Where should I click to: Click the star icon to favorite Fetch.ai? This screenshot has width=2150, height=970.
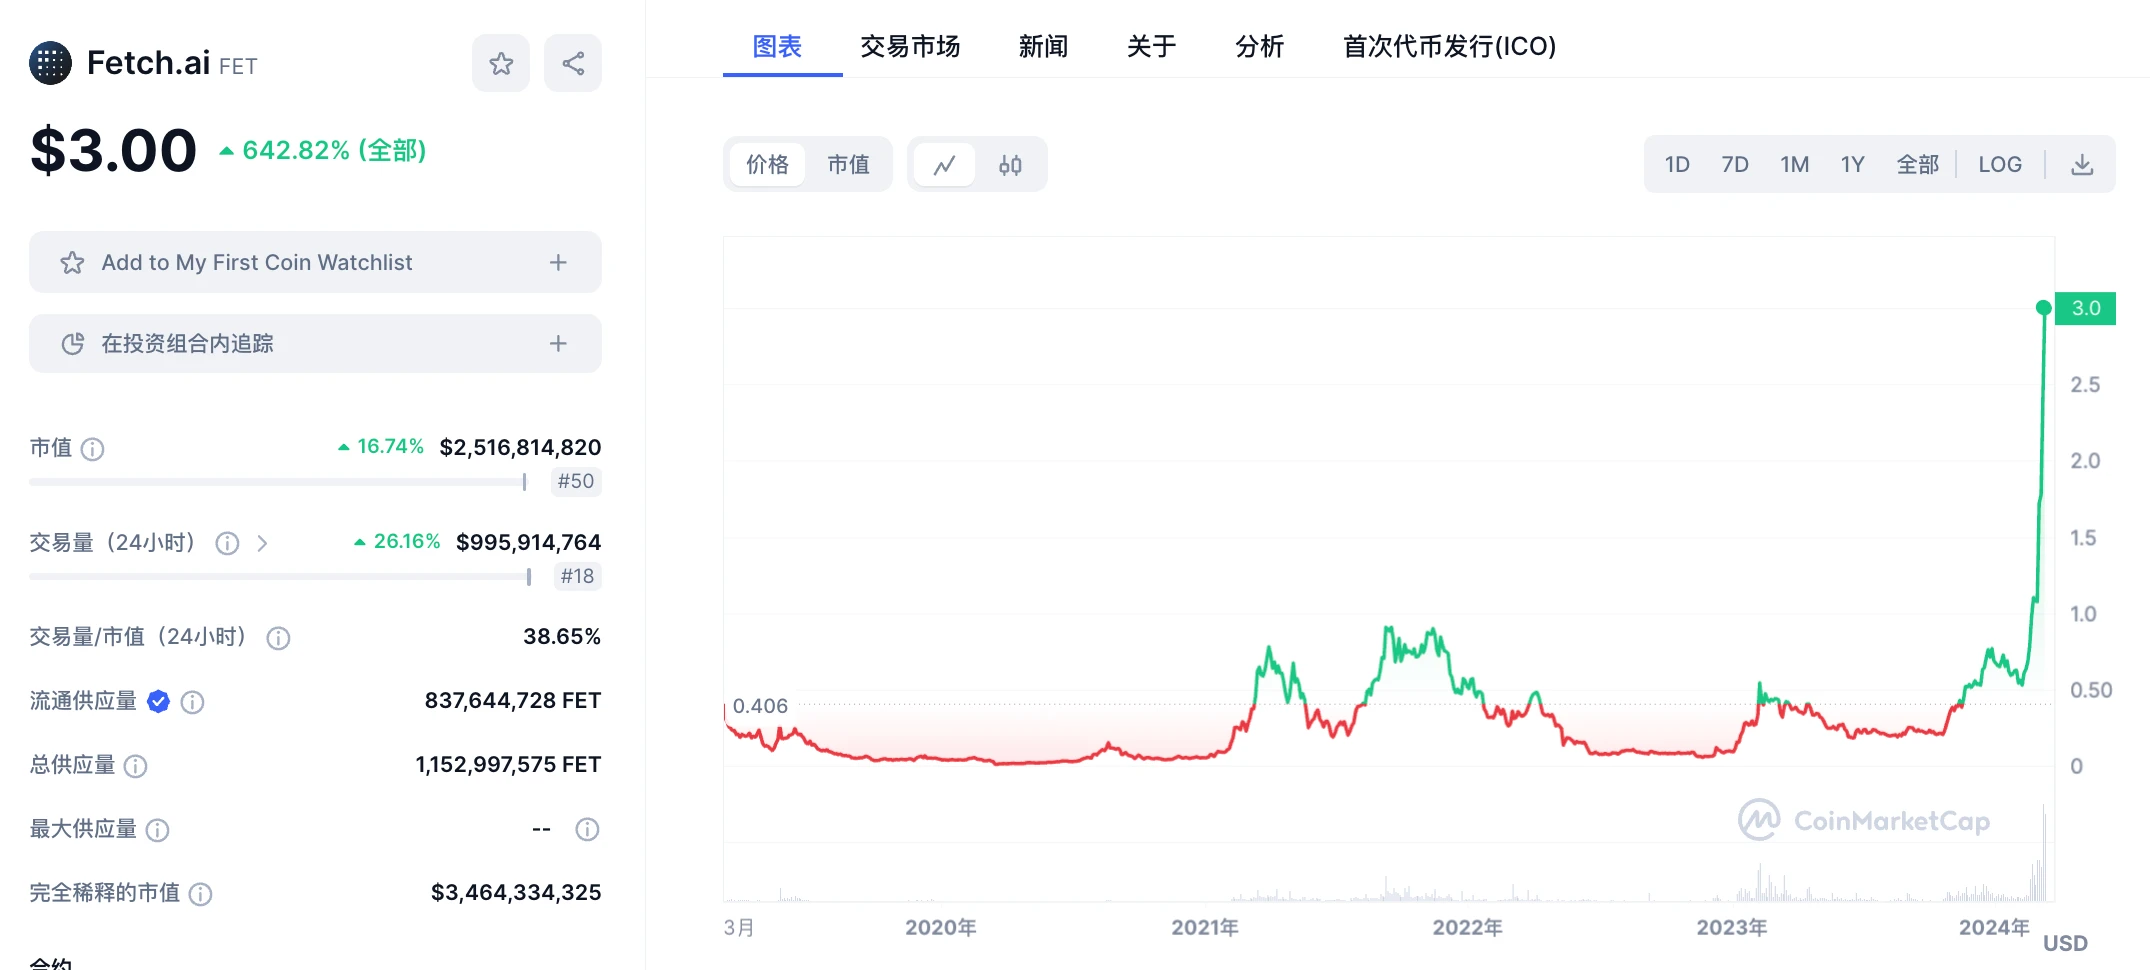500,62
